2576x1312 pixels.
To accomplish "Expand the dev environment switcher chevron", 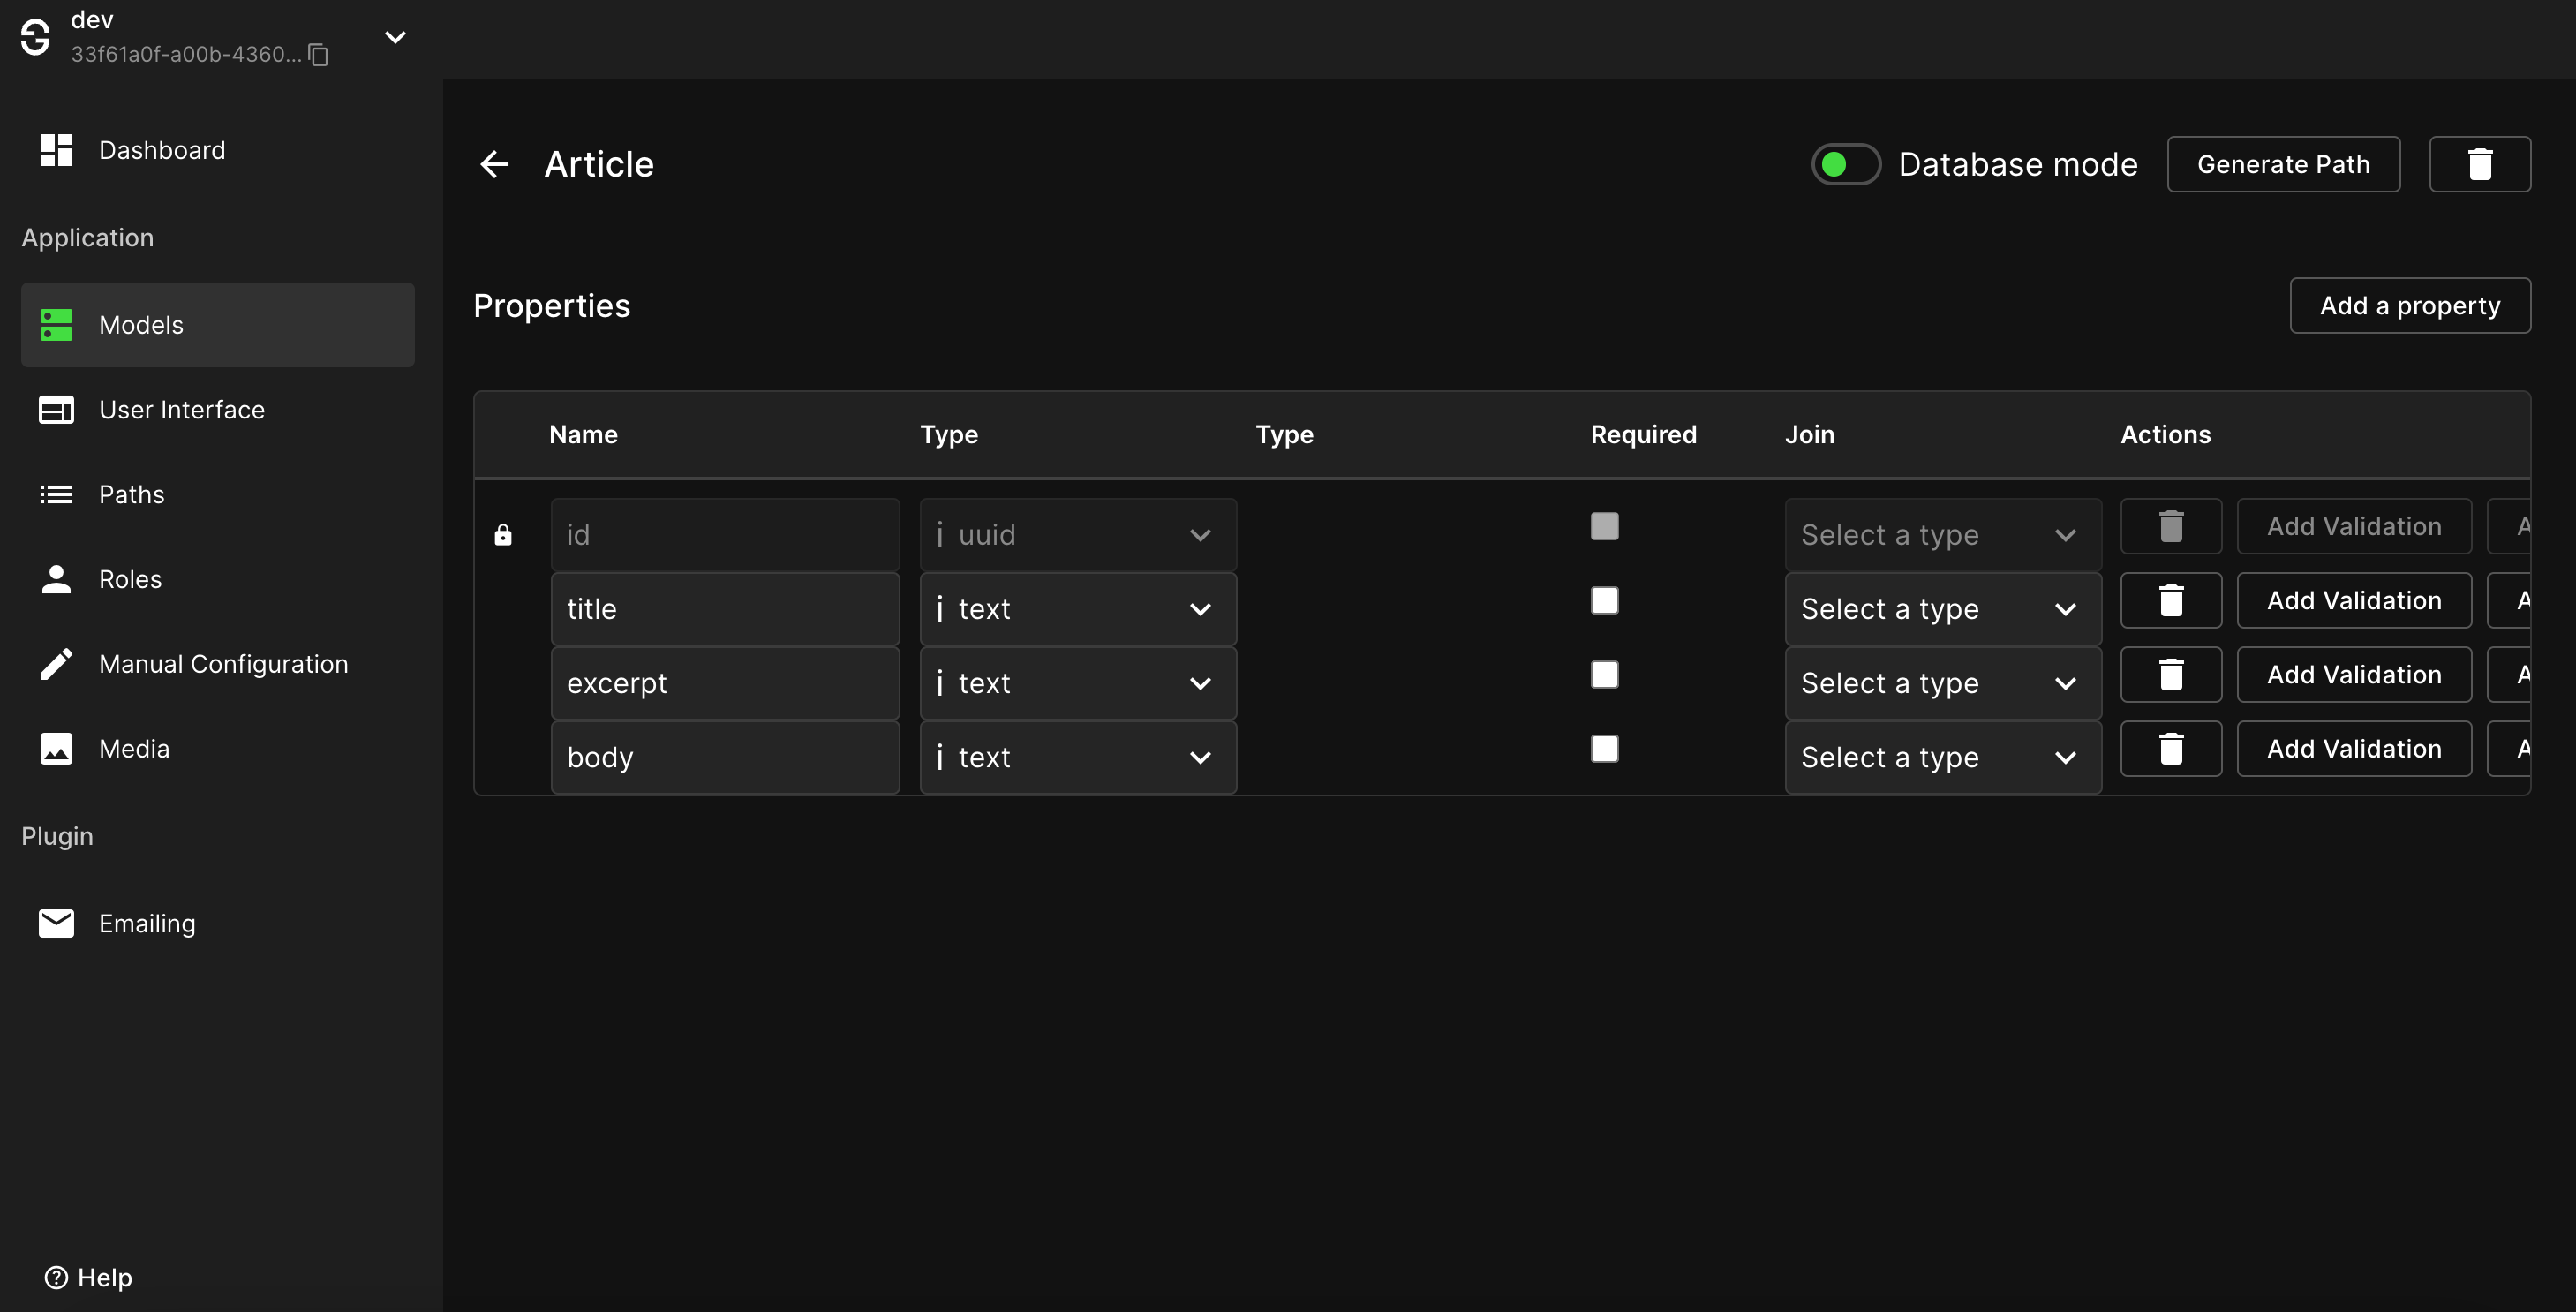I will click(x=395, y=37).
